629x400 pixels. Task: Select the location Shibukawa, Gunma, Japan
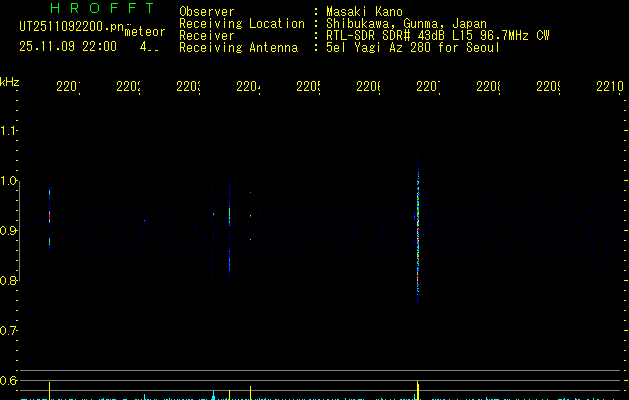406,24
